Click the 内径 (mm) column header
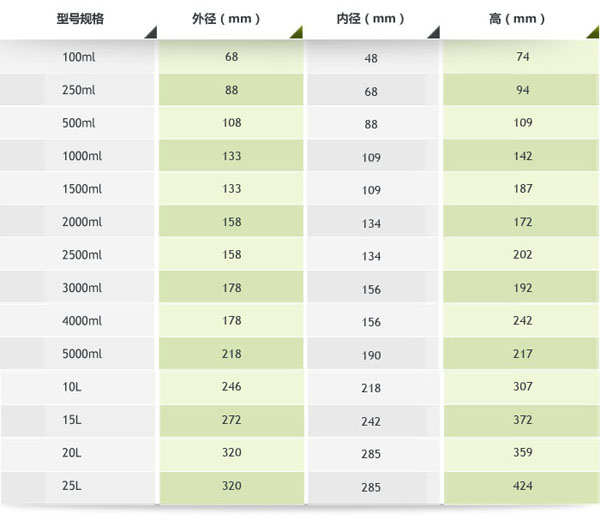This screenshot has width=600, height=519. point(371,18)
